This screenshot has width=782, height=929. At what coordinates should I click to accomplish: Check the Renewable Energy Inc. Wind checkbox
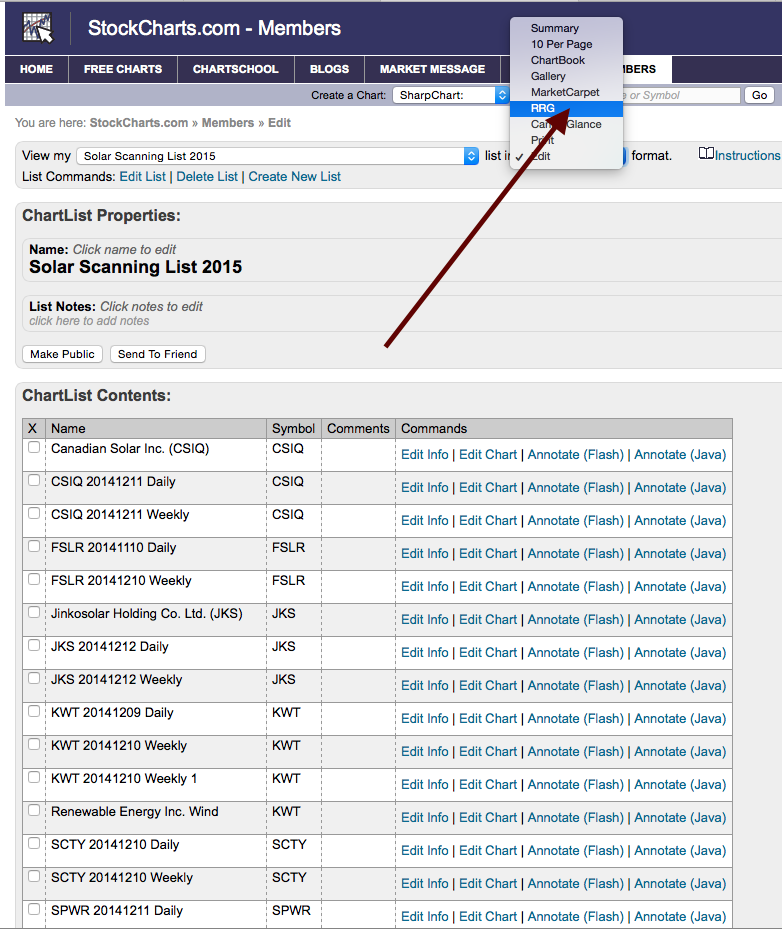coord(34,810)
